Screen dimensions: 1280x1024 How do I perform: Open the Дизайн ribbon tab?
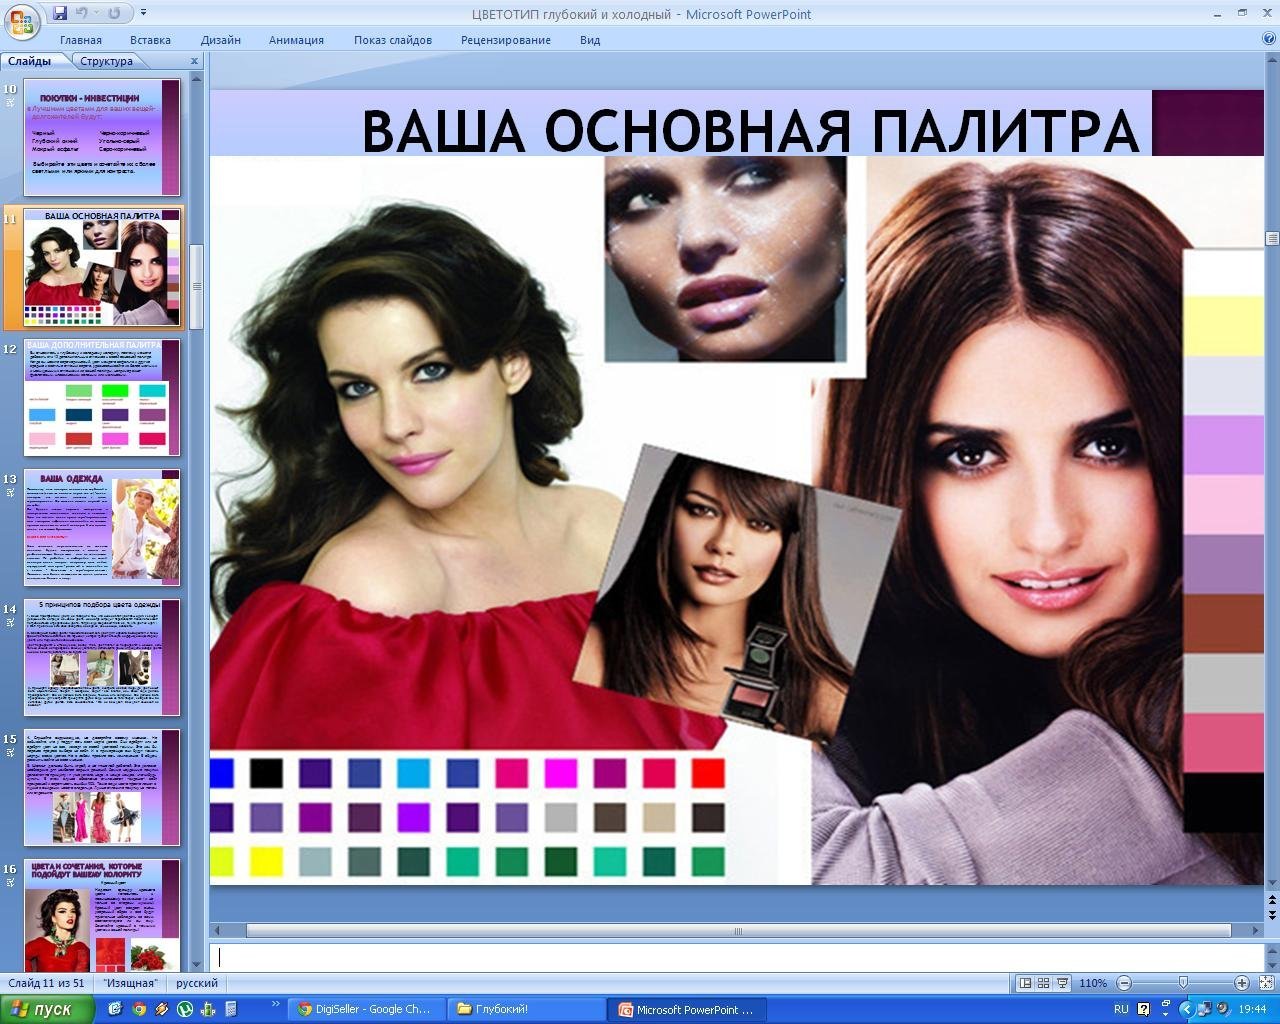tap(220, 40)
